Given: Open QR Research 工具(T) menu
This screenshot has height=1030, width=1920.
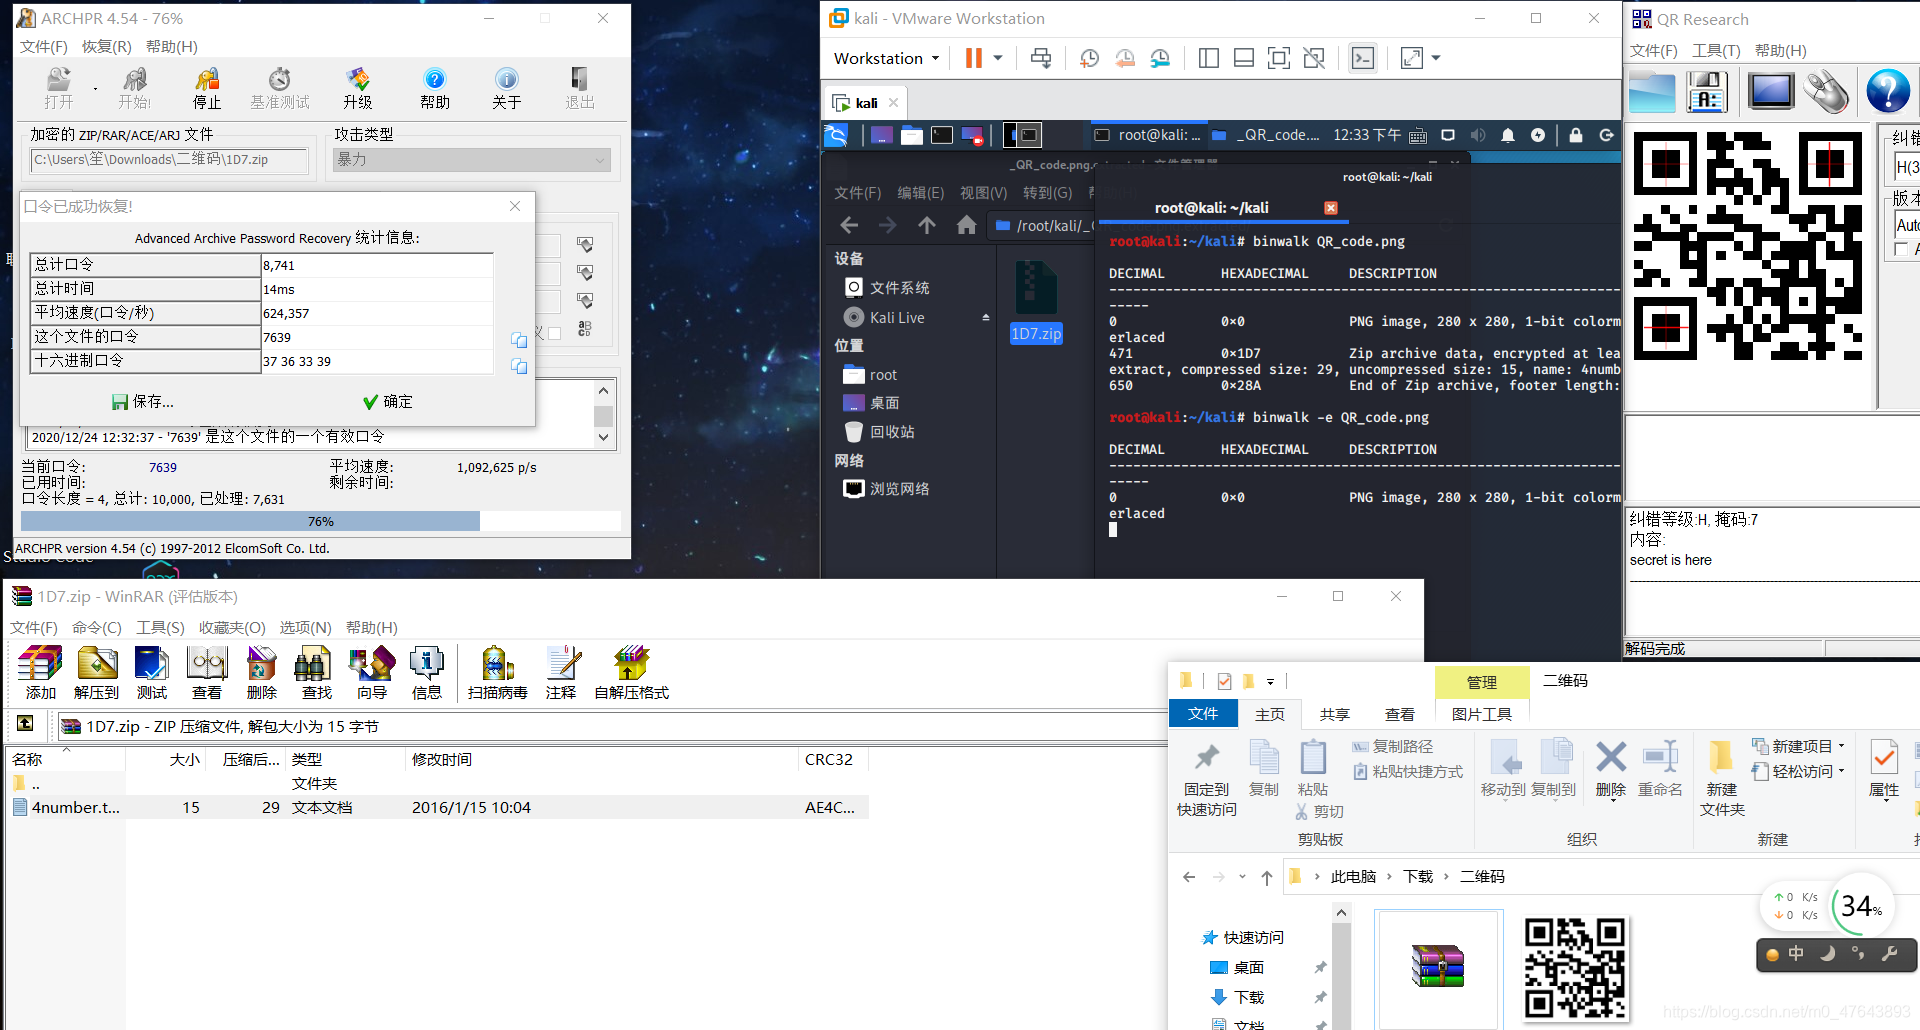Looking at the screenshot, I should pyautogui.click(x=1716, y=50).
